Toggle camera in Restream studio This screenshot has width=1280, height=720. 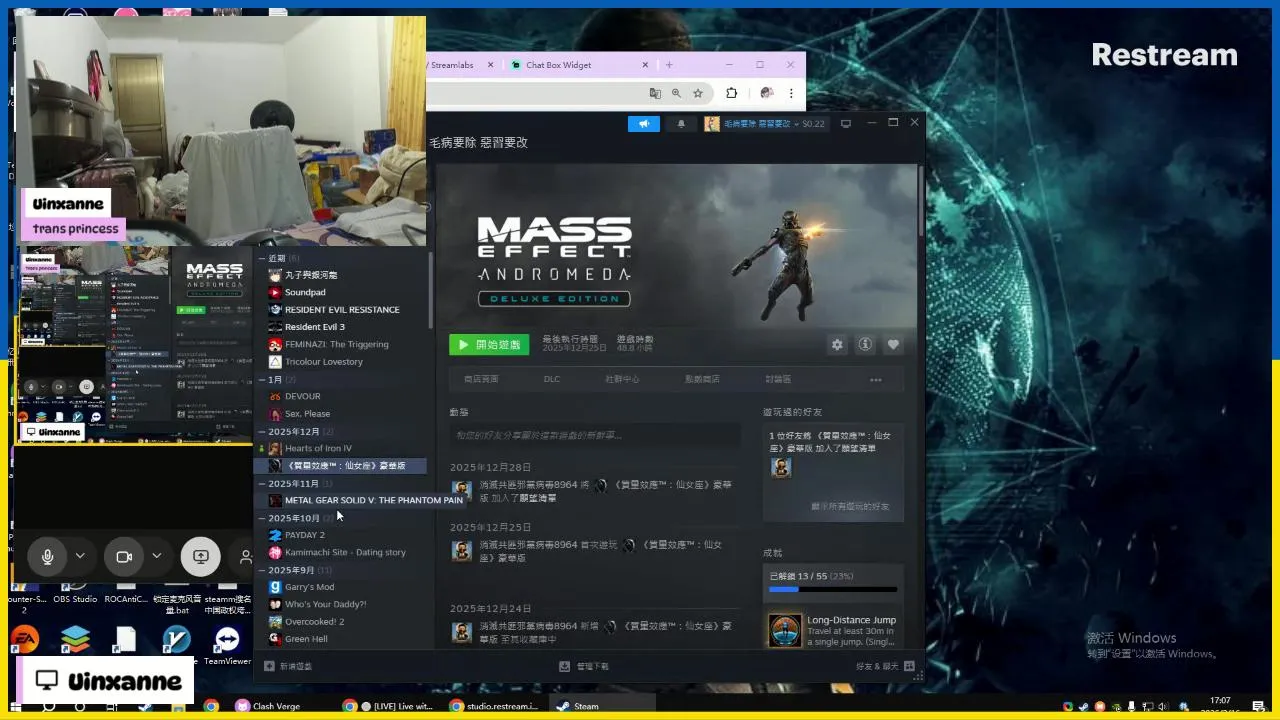[x=124, y=556]
